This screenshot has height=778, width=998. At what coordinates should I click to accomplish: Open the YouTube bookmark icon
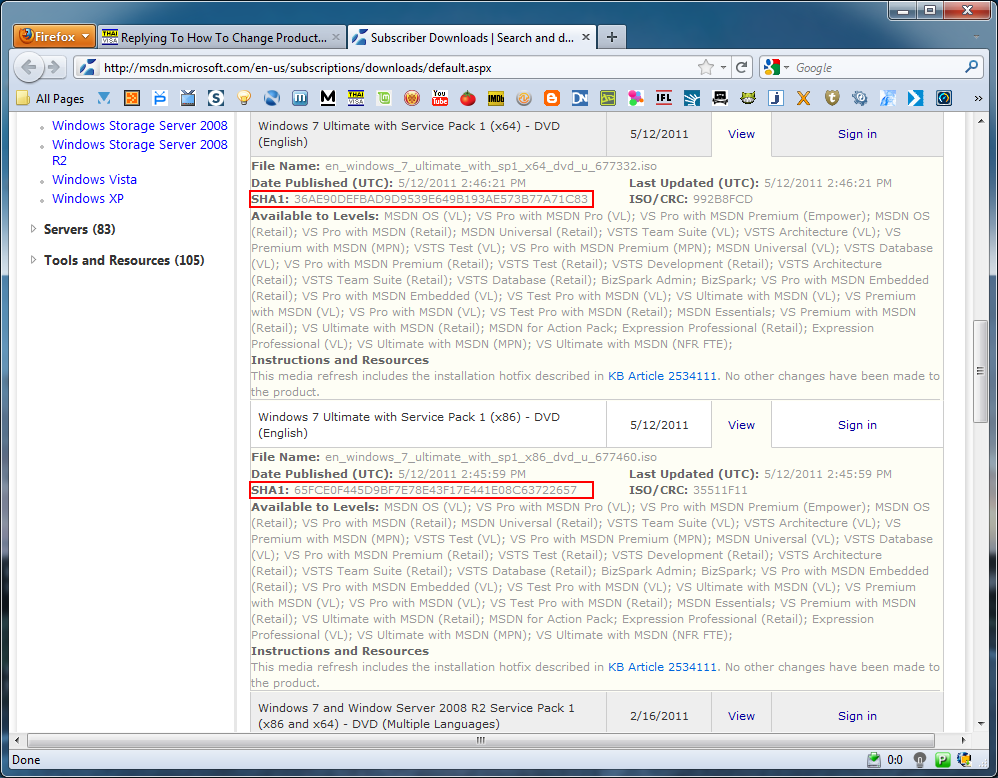[x=440, y=98]
